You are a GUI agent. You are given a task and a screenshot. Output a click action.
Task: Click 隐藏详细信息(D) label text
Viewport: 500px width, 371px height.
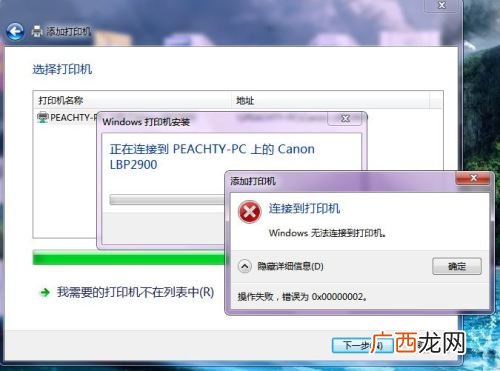click(x=290, y=266)
